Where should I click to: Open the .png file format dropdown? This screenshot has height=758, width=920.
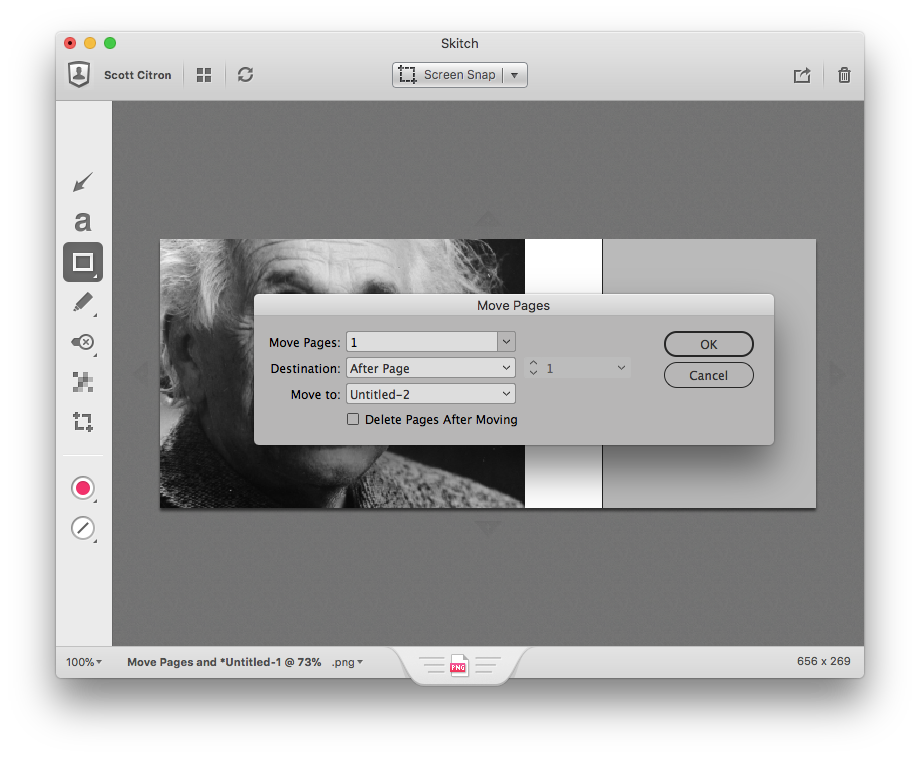click(x=346, y=661)
